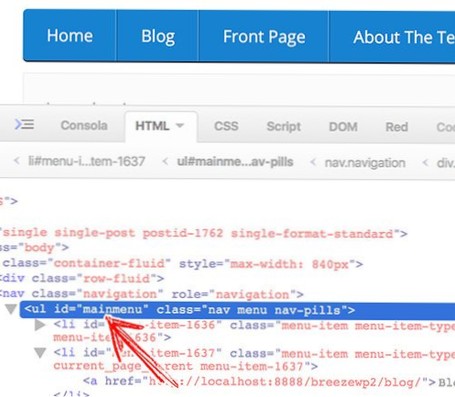Click the current_page_parent menu-item-1637 text
This screenshot has width=455, height=397.
coord(178,366)
